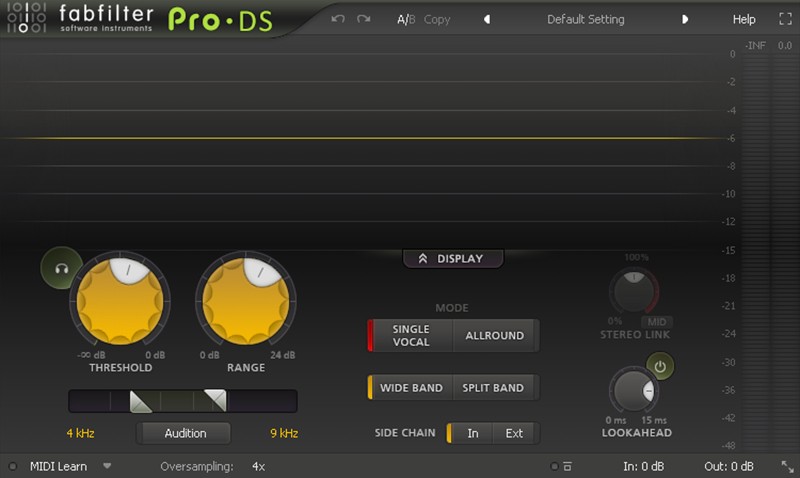Toggle full screen mode icon

click(785, 19)
